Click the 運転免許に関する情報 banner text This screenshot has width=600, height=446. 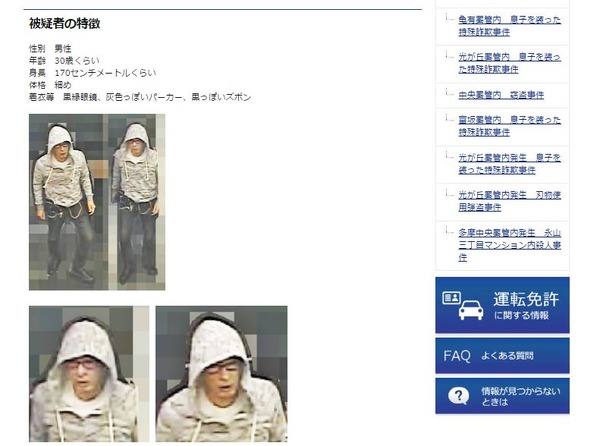pos(526,306)
